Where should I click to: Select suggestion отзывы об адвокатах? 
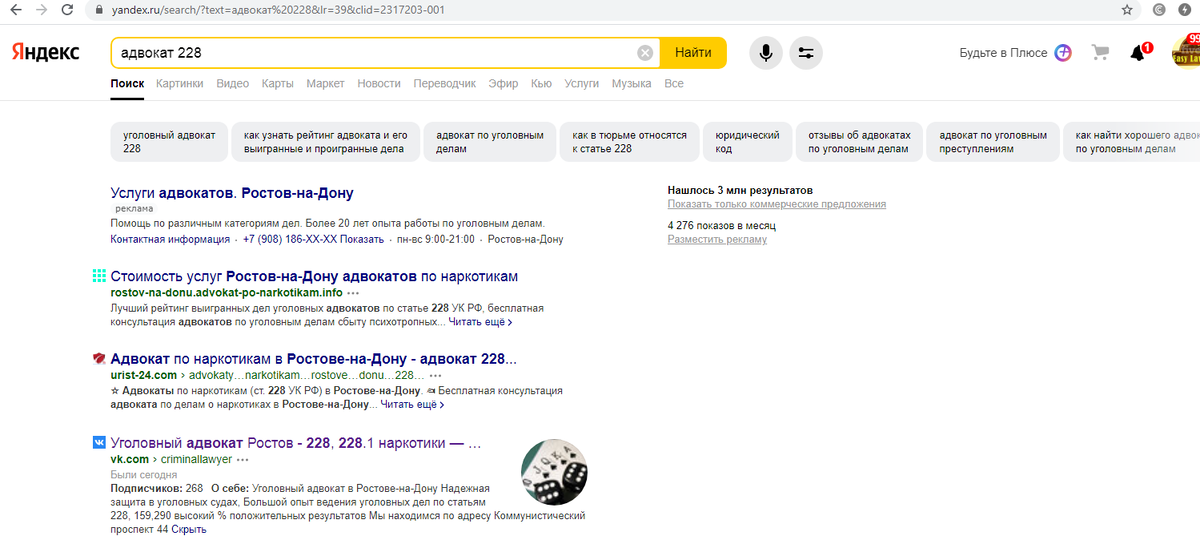[860, 141]
